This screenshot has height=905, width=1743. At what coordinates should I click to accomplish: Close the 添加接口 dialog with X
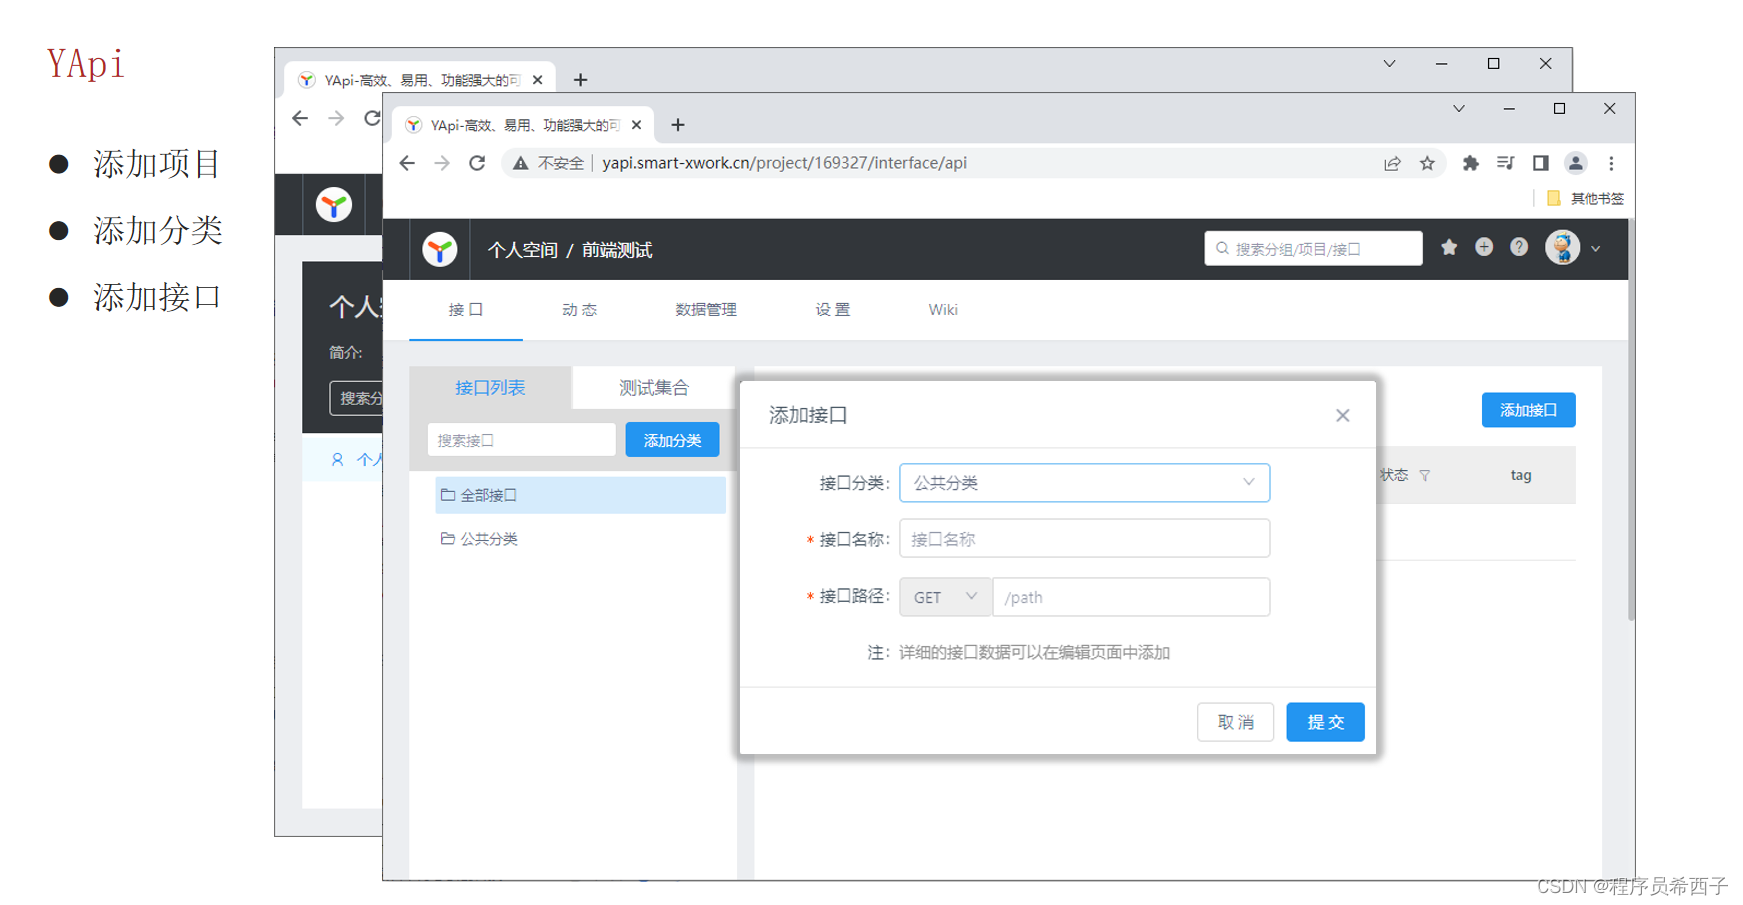[x=1343, y=415]
